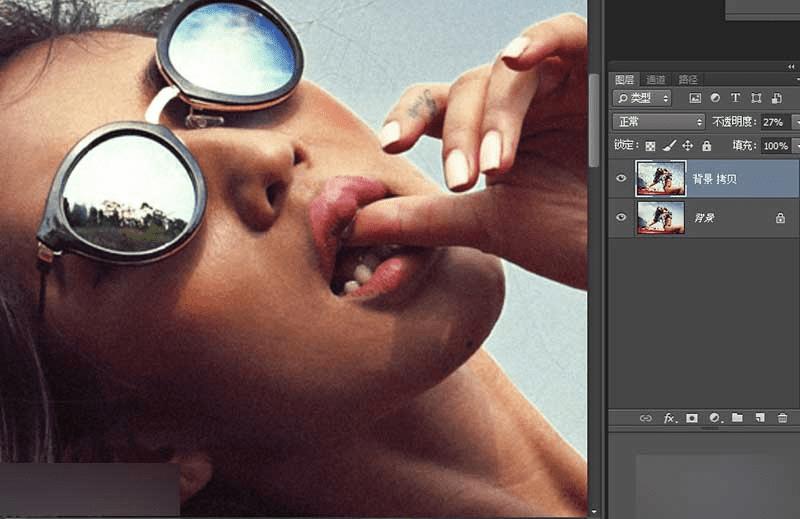The width and height of the screenshot is (800, 519).
Task: Click the 不透明度 27% value field
Action: click(774, 122)
